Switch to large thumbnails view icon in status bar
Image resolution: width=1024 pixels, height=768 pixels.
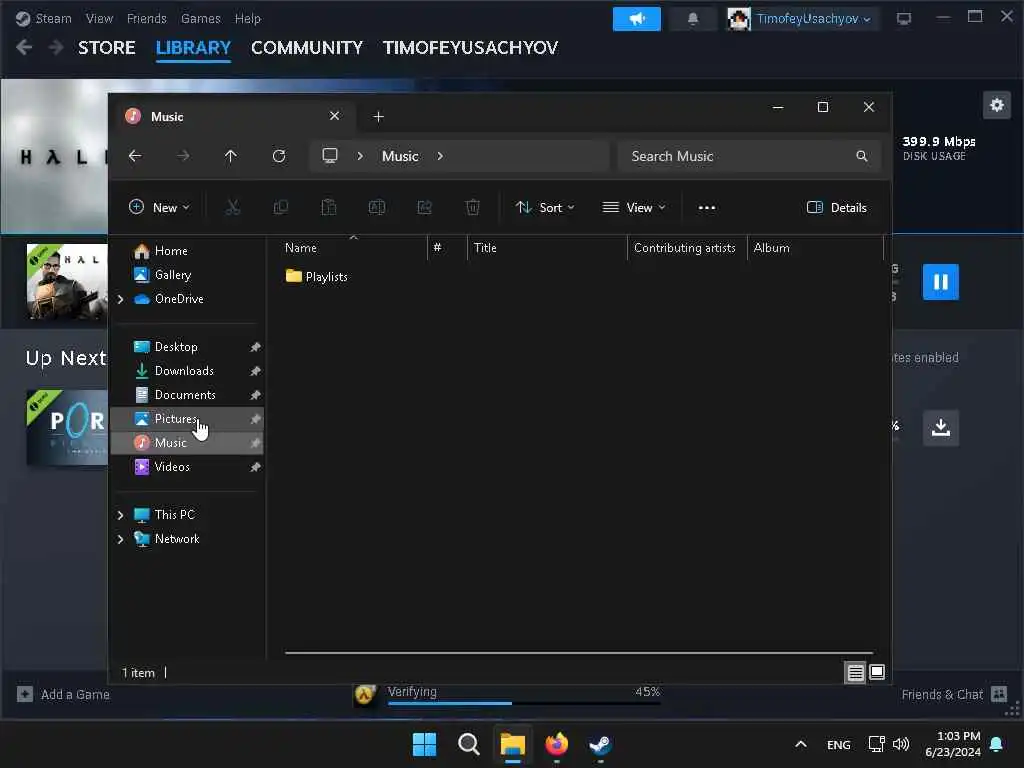(x=877, y=672)
